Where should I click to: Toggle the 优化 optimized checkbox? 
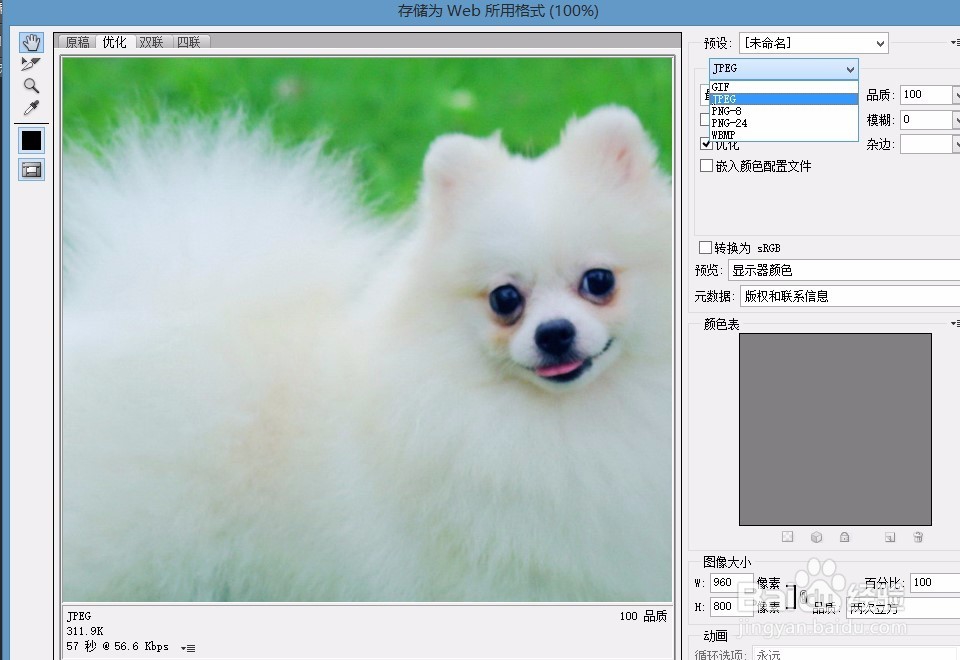706,145
